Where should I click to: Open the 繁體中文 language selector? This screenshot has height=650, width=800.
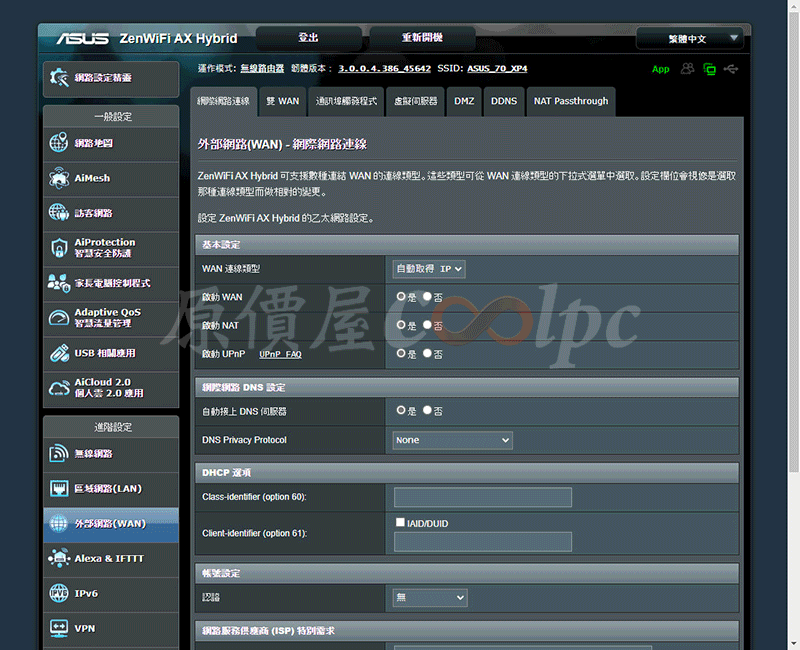690,39
